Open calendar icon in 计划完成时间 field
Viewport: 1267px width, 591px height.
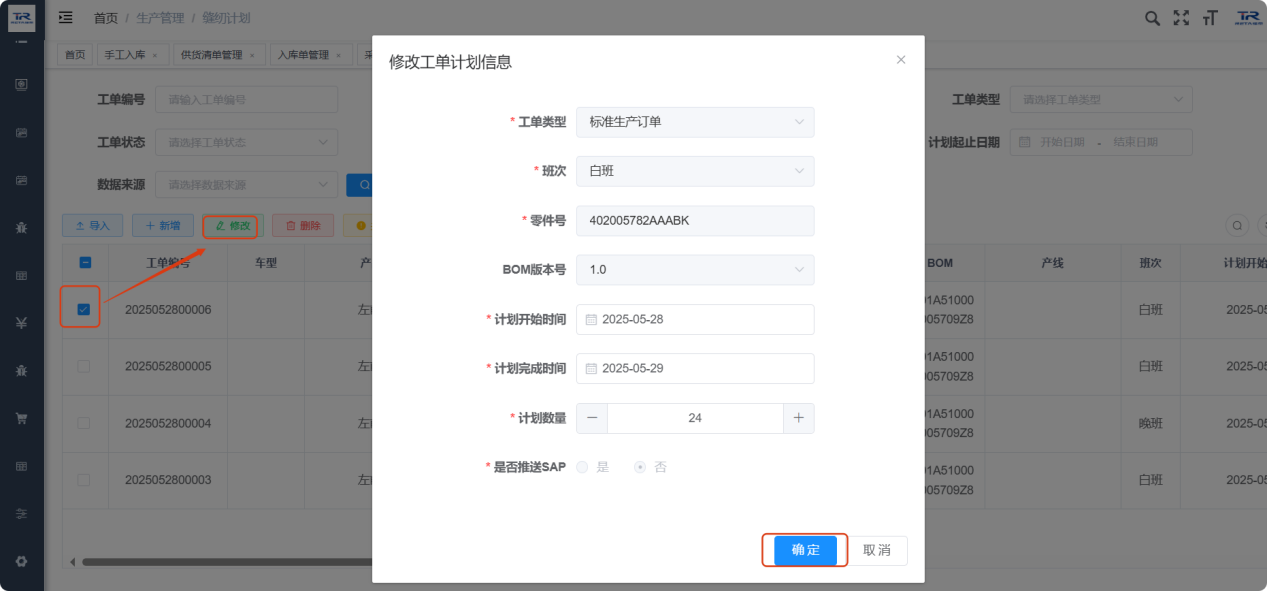pos(591,368)
